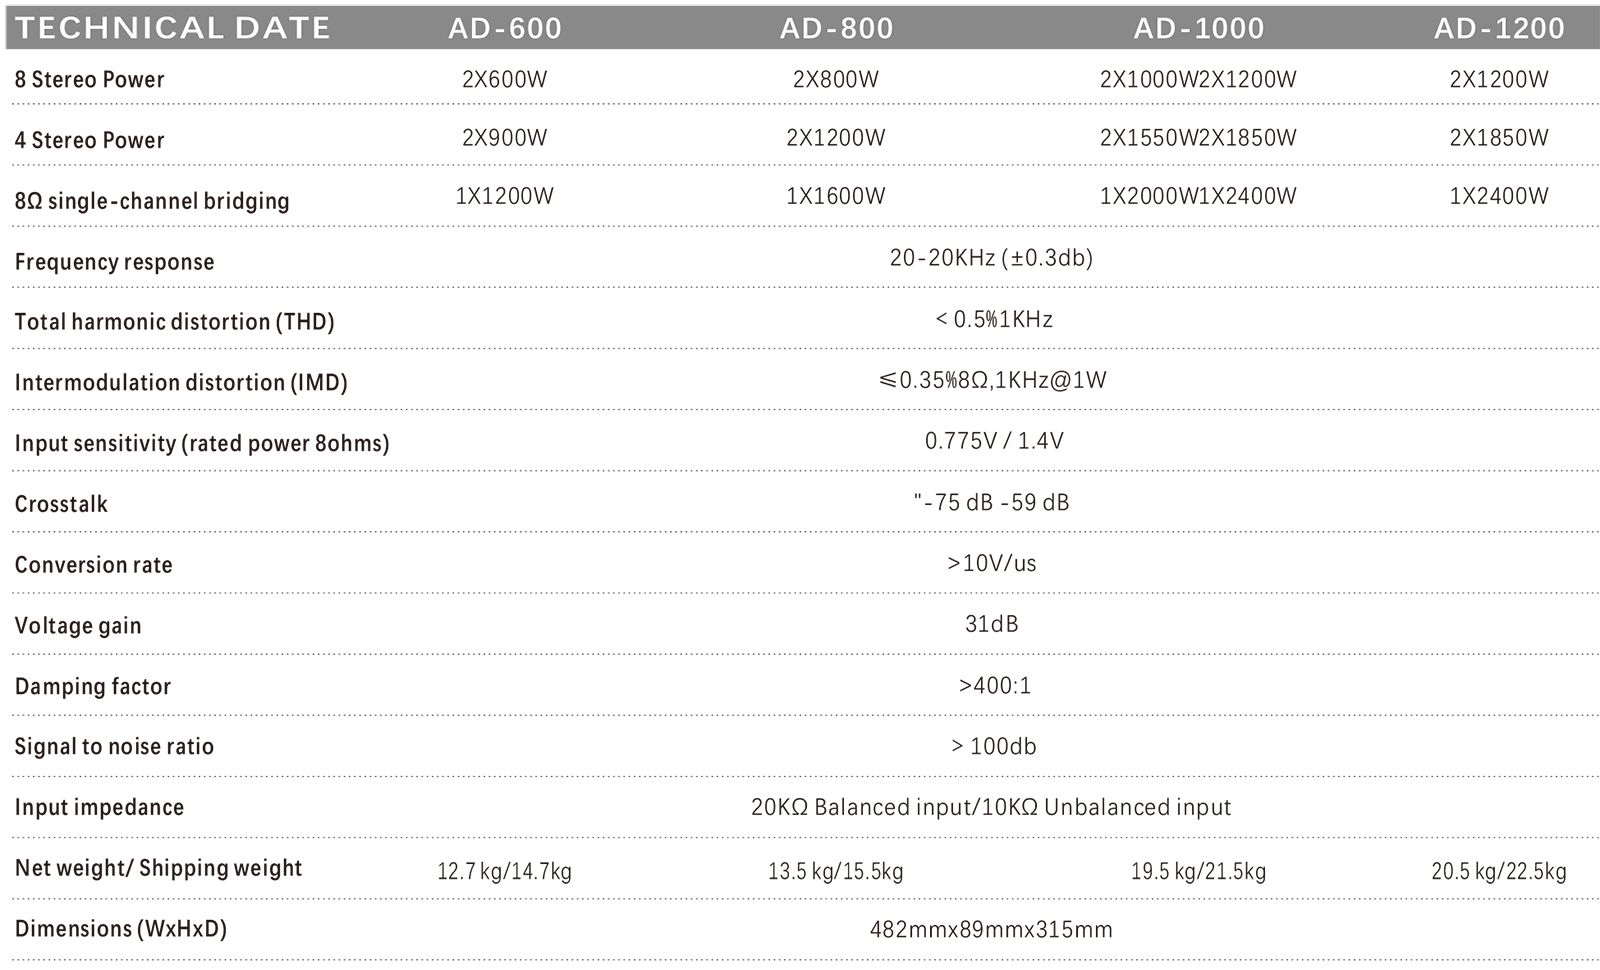This screenshot has height=970, width=1600.
Task: Click the 20-20KHz (±0.3db) value
Action: 991,258
